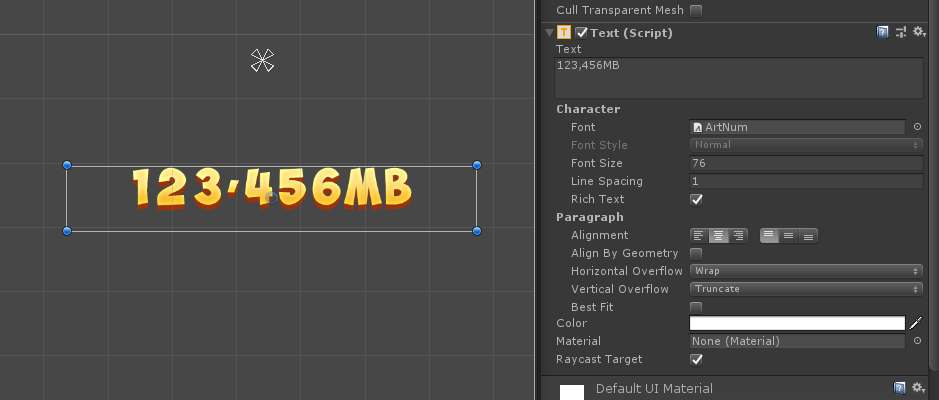Pick color with the eyedropper tool
Screen dimensions: 939x400
(916, 323)
